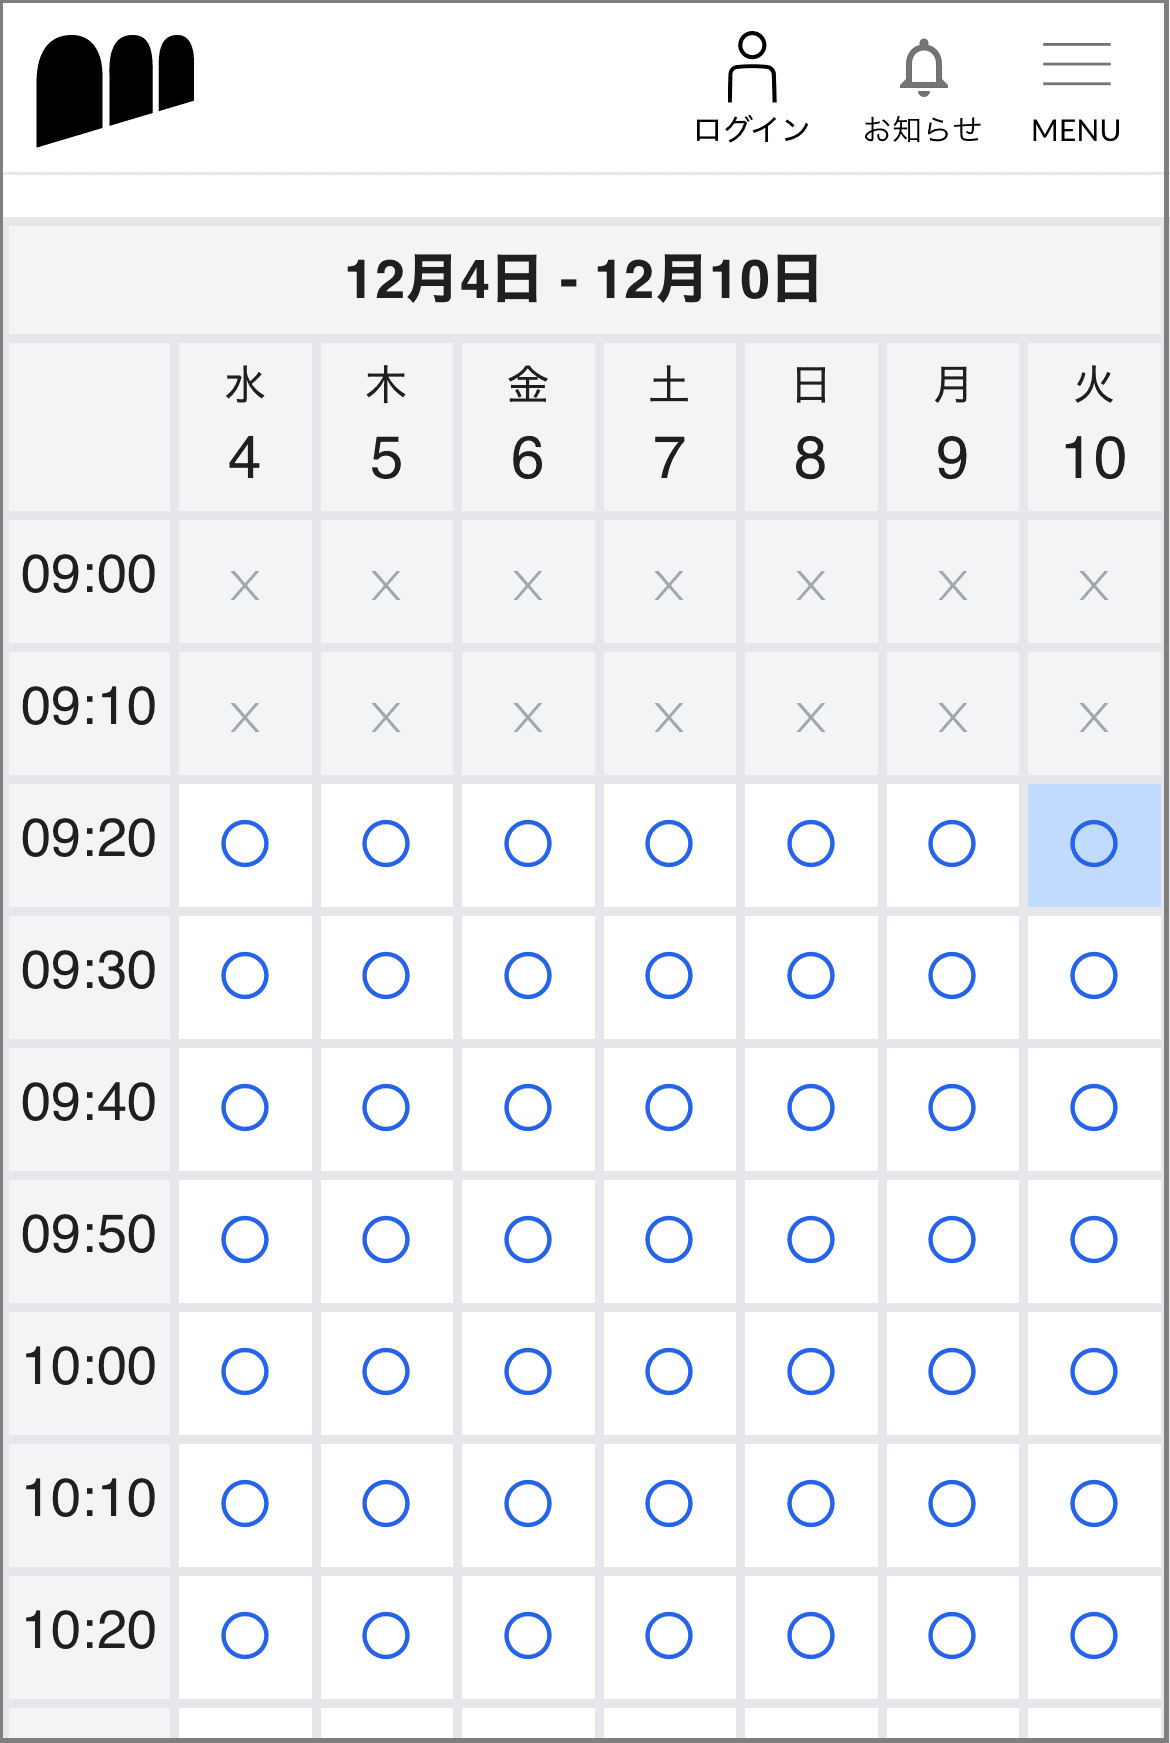Pick available circle at 10:10 Monday 9

tap(952, 1504)
